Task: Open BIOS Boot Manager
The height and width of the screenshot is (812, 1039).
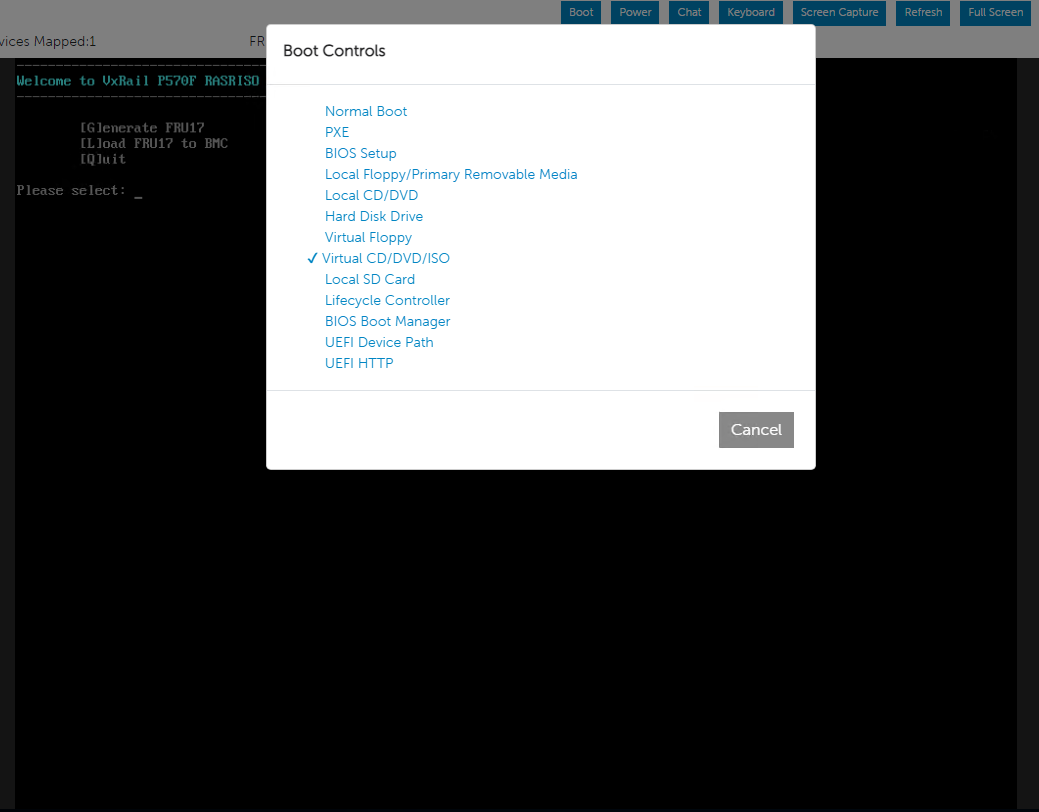Action: pyautogui.click(x=387, y=321)
